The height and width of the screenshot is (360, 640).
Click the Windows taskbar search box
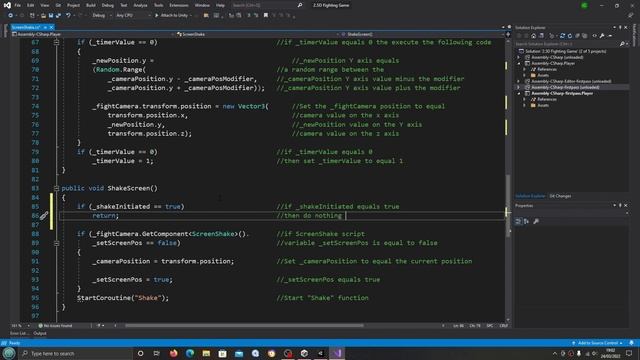(76, 353)
